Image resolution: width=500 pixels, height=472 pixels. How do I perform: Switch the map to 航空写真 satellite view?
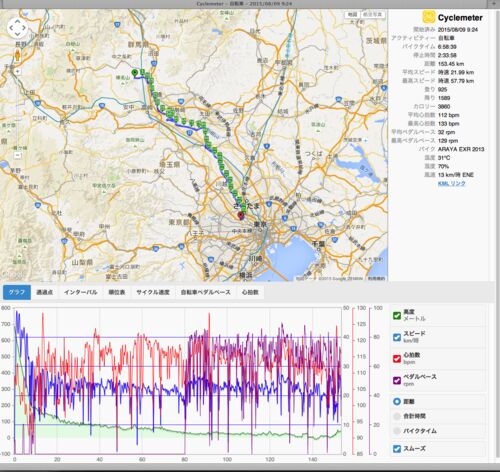point(372,14)
